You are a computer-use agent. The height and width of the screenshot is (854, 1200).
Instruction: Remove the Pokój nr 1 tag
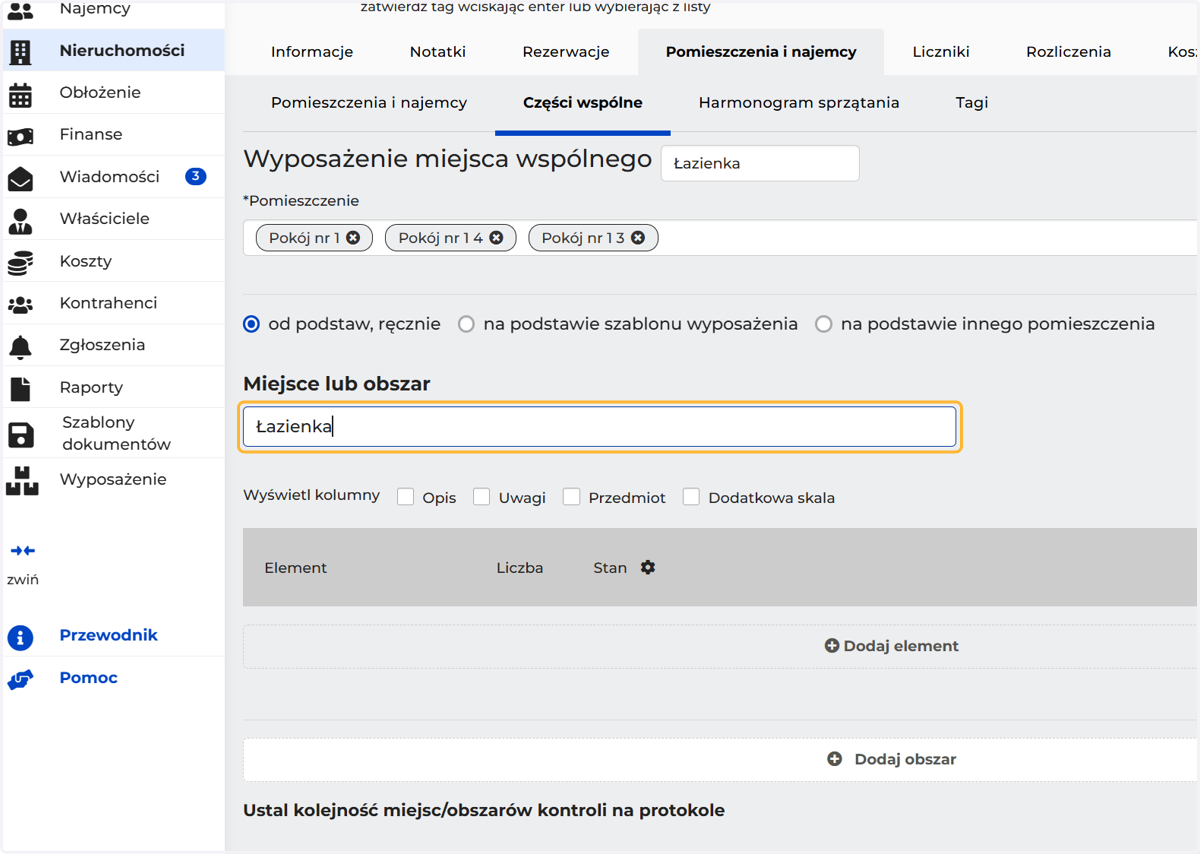pos(353,238)
